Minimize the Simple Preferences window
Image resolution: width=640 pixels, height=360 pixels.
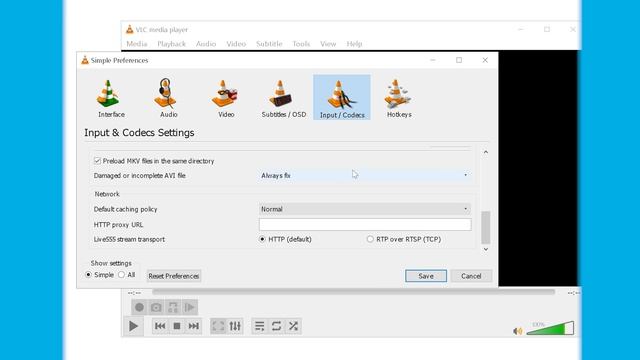(x=433, y=60)
